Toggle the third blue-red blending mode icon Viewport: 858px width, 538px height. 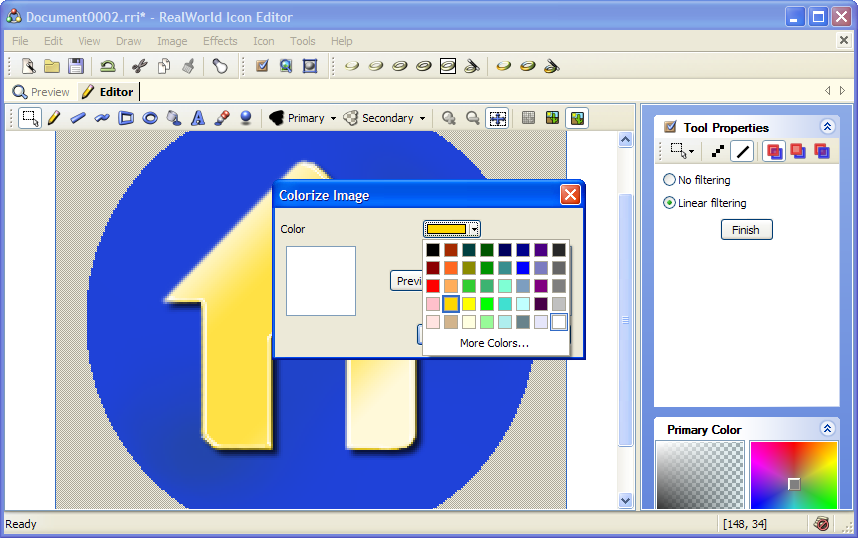point(822,151)
